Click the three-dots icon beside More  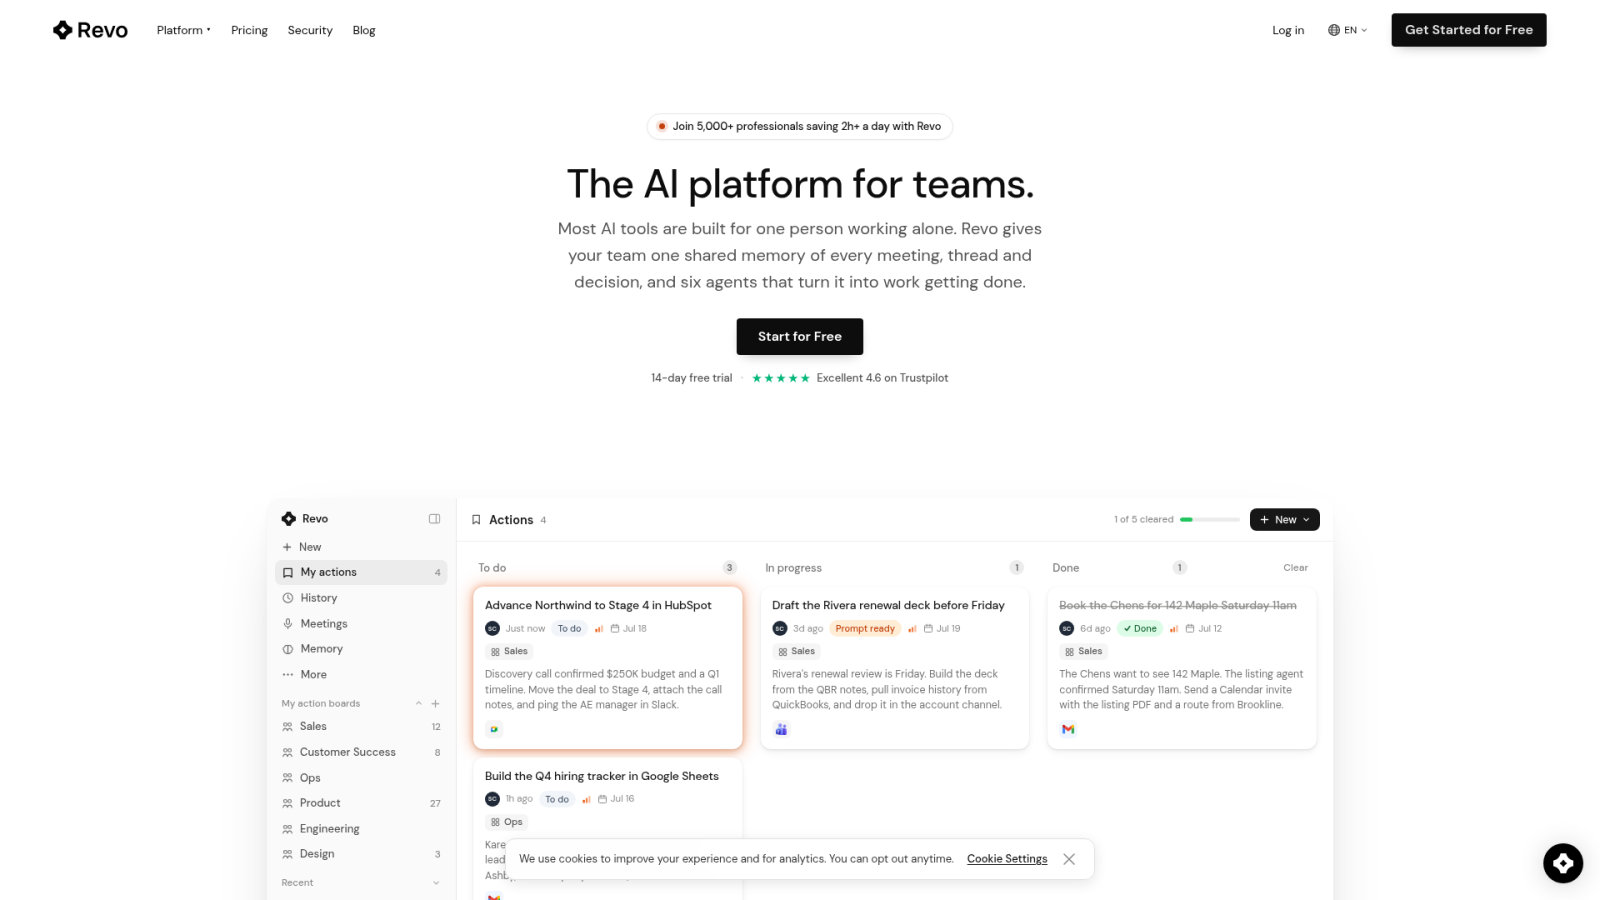tap(288, 675)
